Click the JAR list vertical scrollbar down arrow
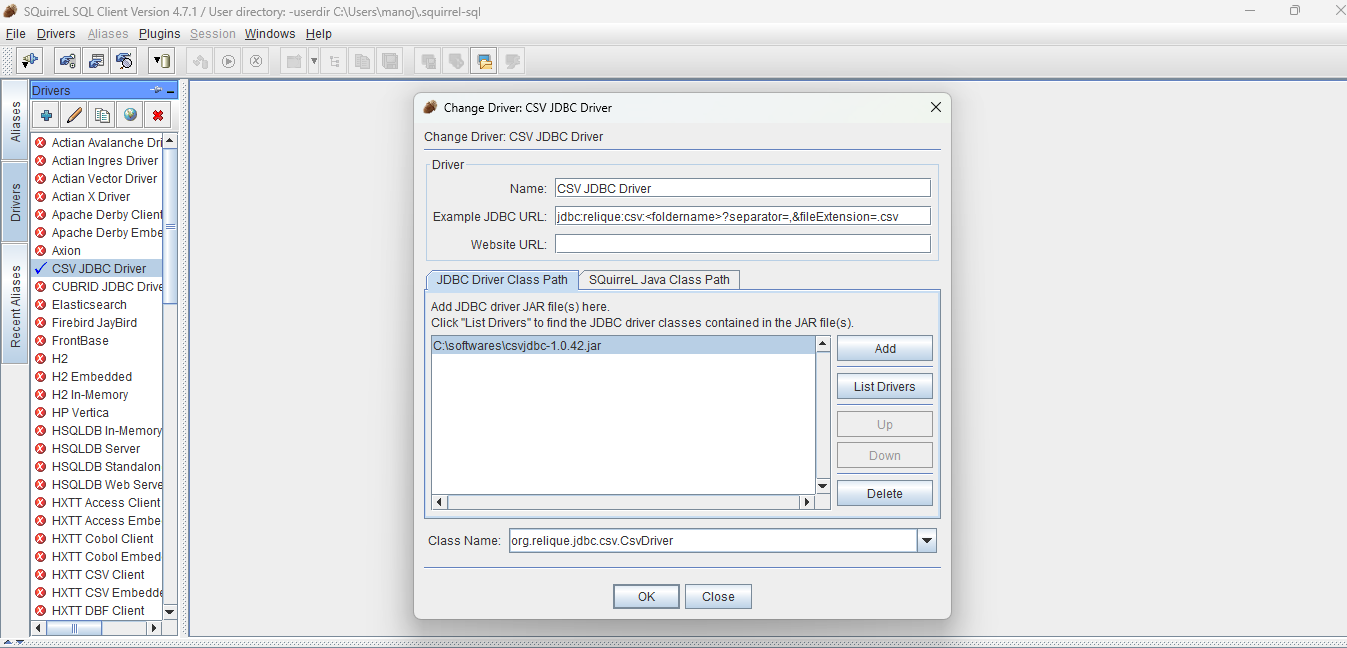The image size is (1347, 648). [823, 486]
